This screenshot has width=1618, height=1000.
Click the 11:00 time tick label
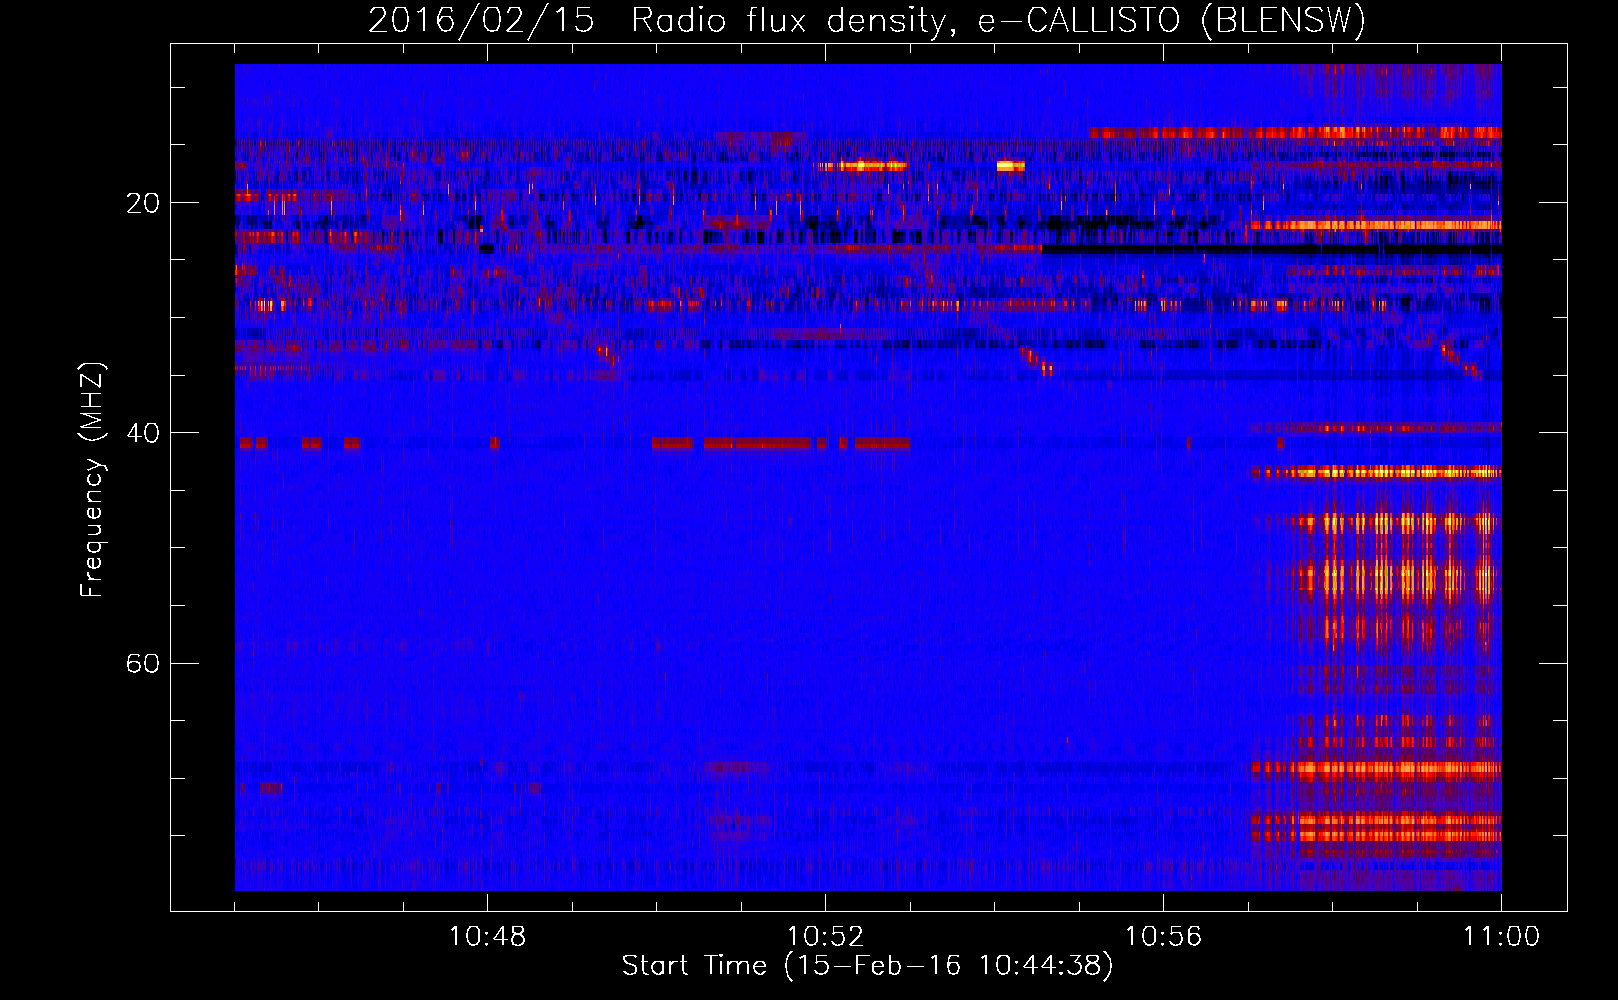pos(1501,937)
